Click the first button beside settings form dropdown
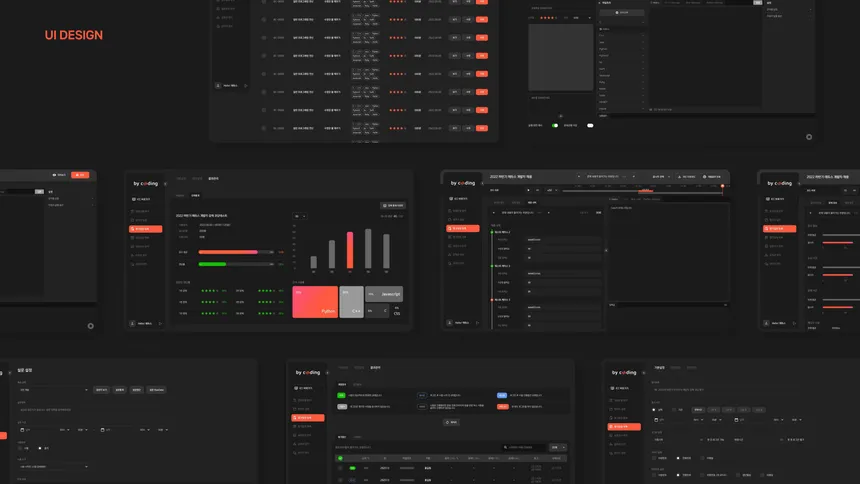Screen dimensions: 860x484 click(101, 390)
